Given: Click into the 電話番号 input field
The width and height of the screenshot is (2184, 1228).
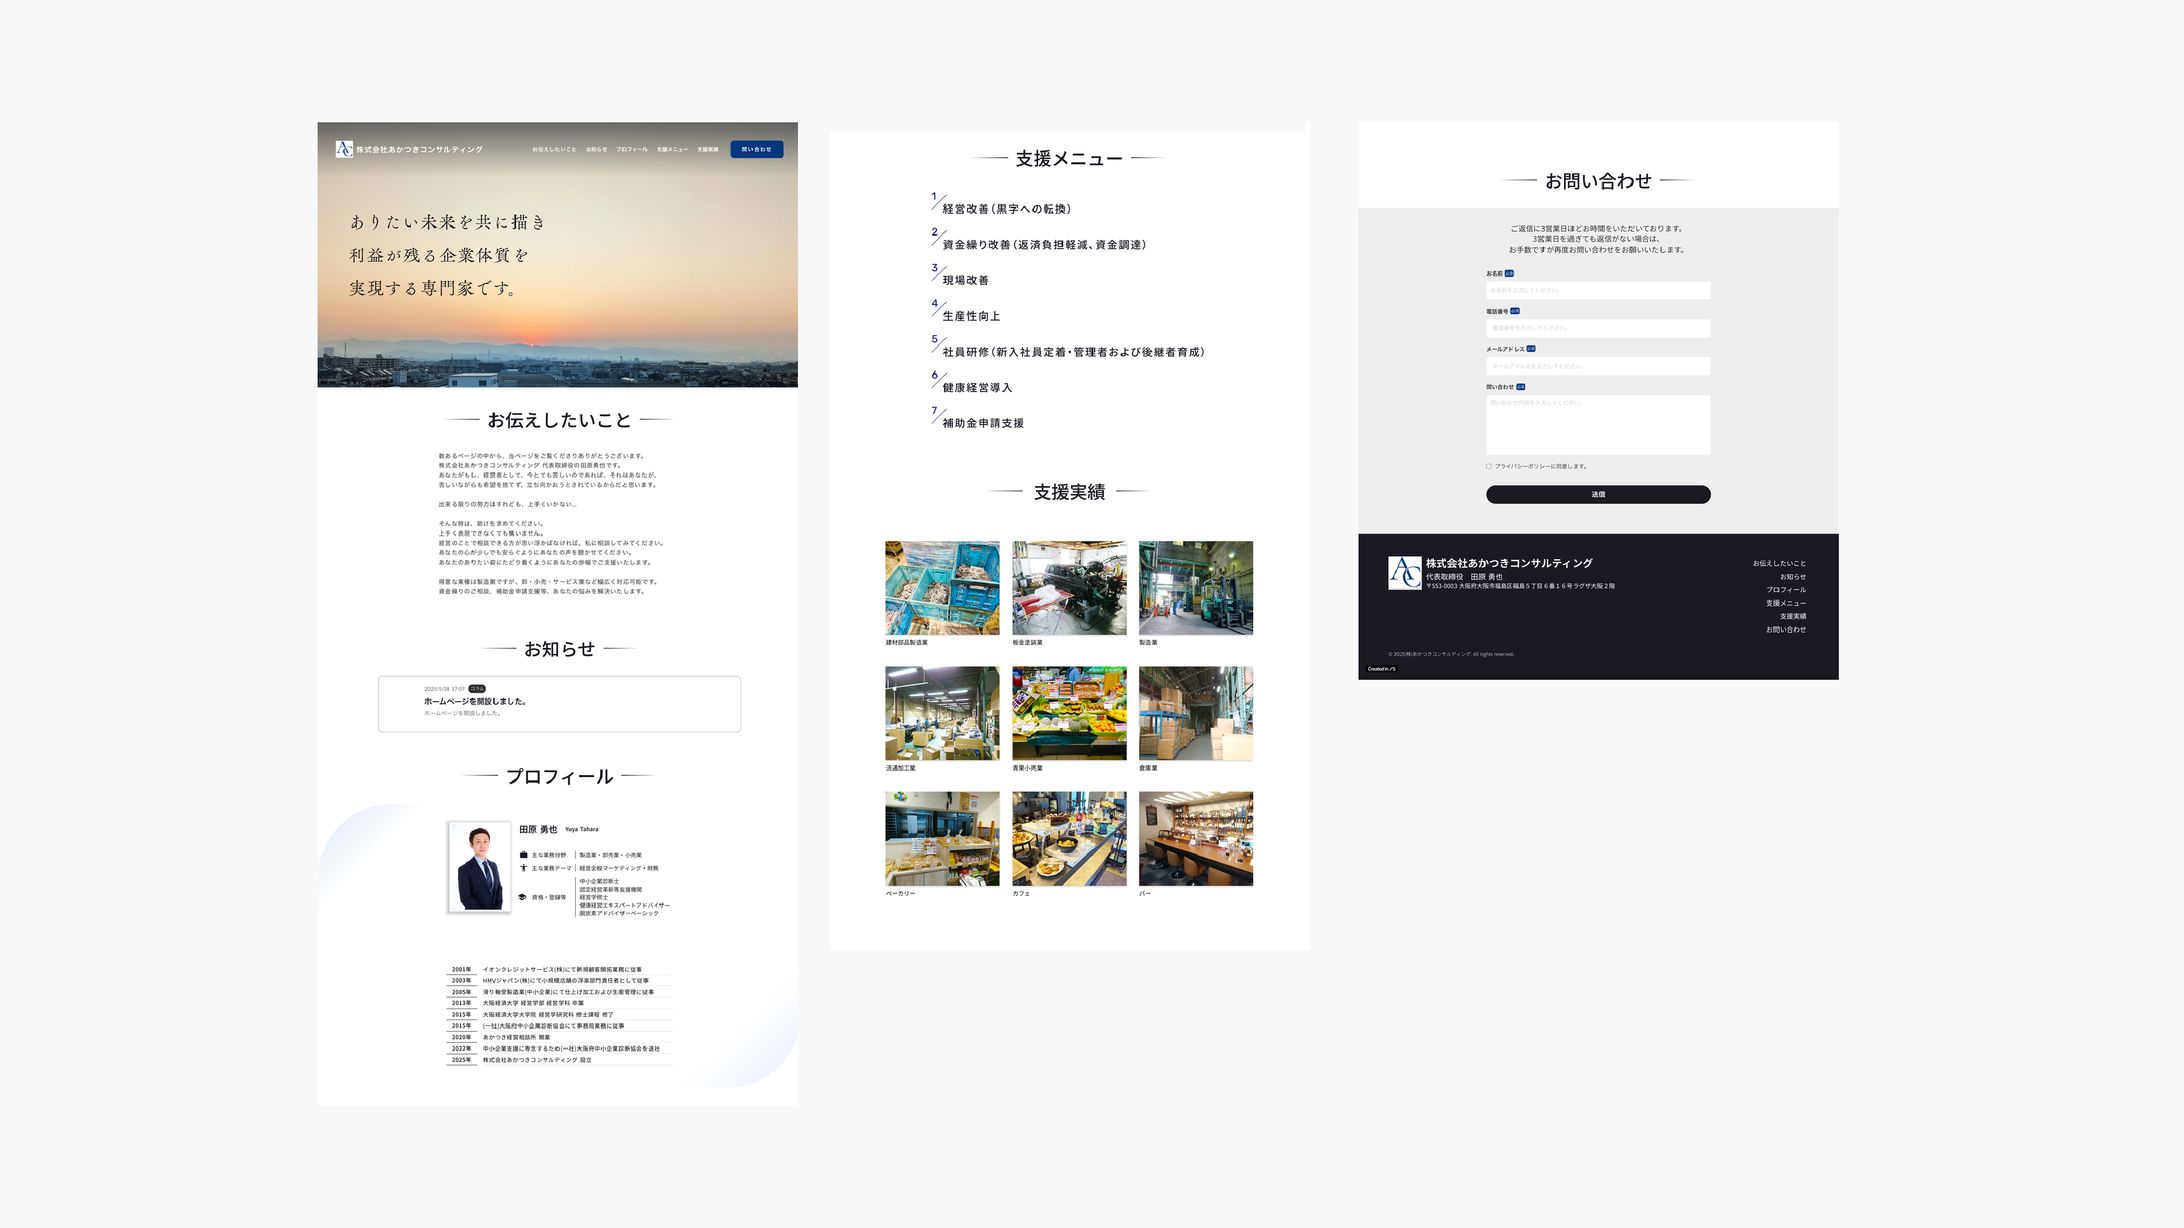Looking at the screenshot, I should (1598, 328).
